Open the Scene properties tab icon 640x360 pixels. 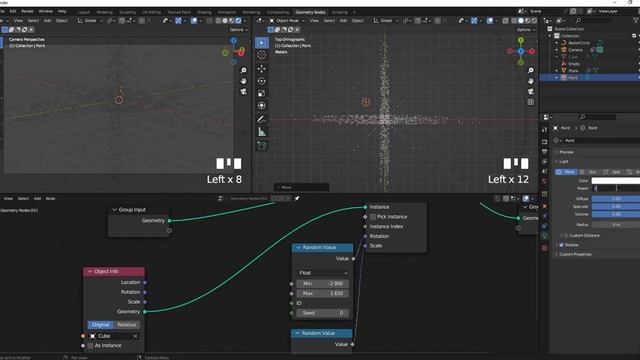[x=544, y=171]
